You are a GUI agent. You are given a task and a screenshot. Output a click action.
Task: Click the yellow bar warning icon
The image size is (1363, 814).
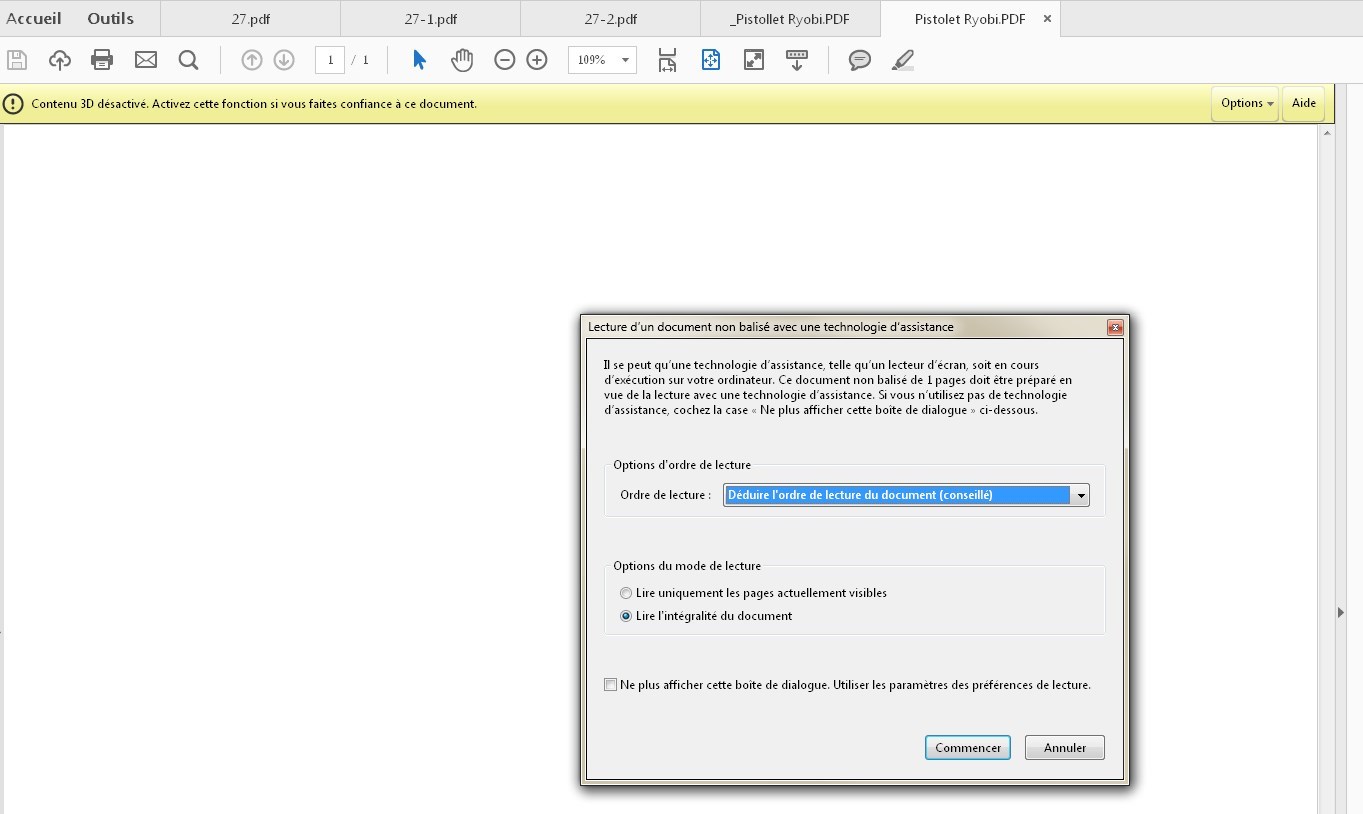pyautogui.click(x=13, y=103)
